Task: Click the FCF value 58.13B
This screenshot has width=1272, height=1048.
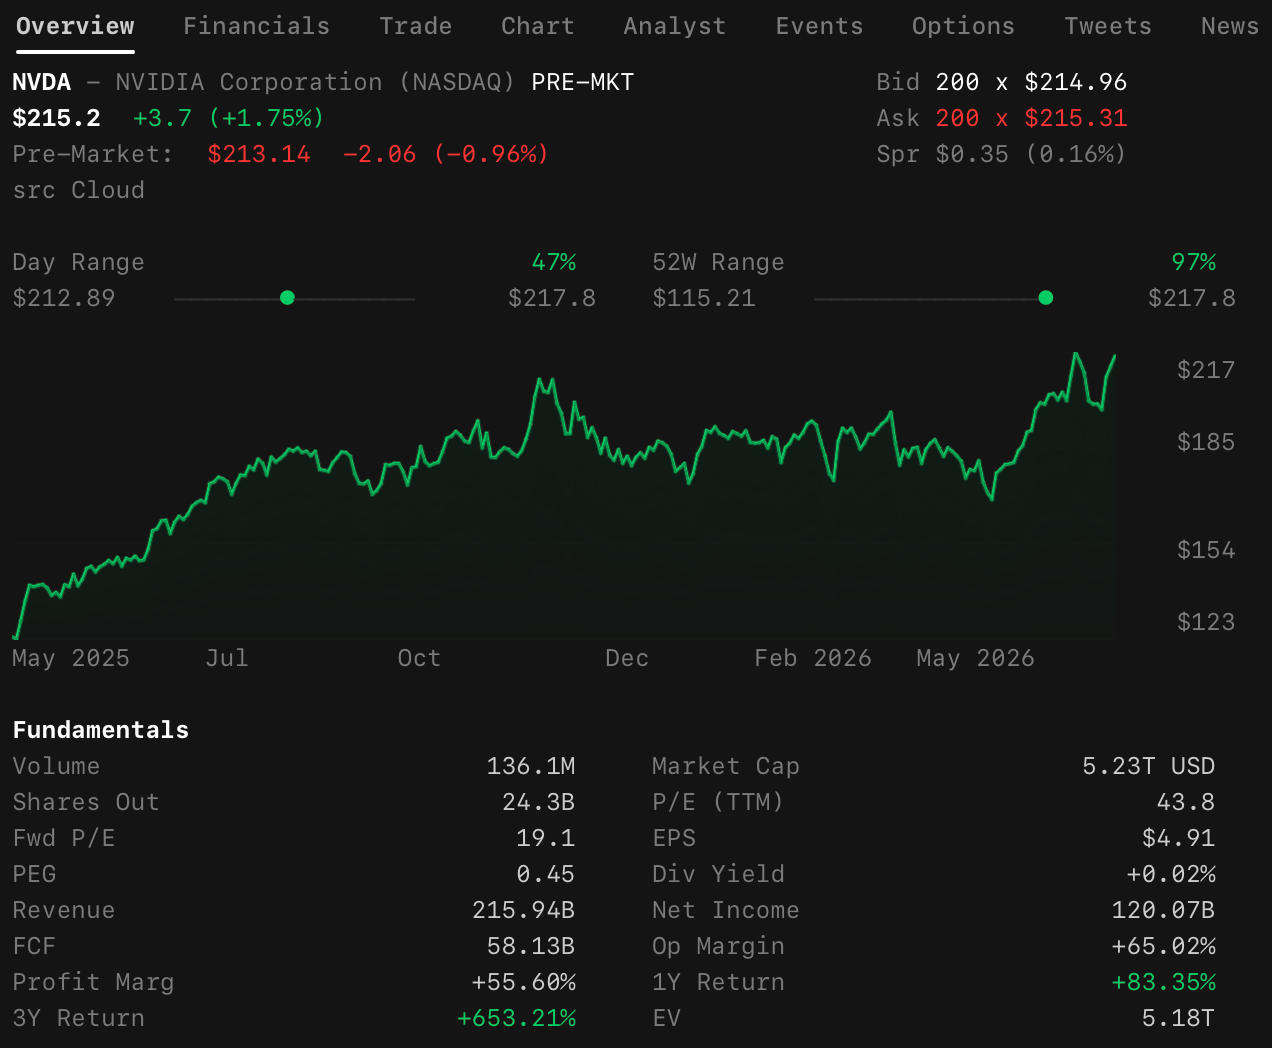Action: point(531,946)
